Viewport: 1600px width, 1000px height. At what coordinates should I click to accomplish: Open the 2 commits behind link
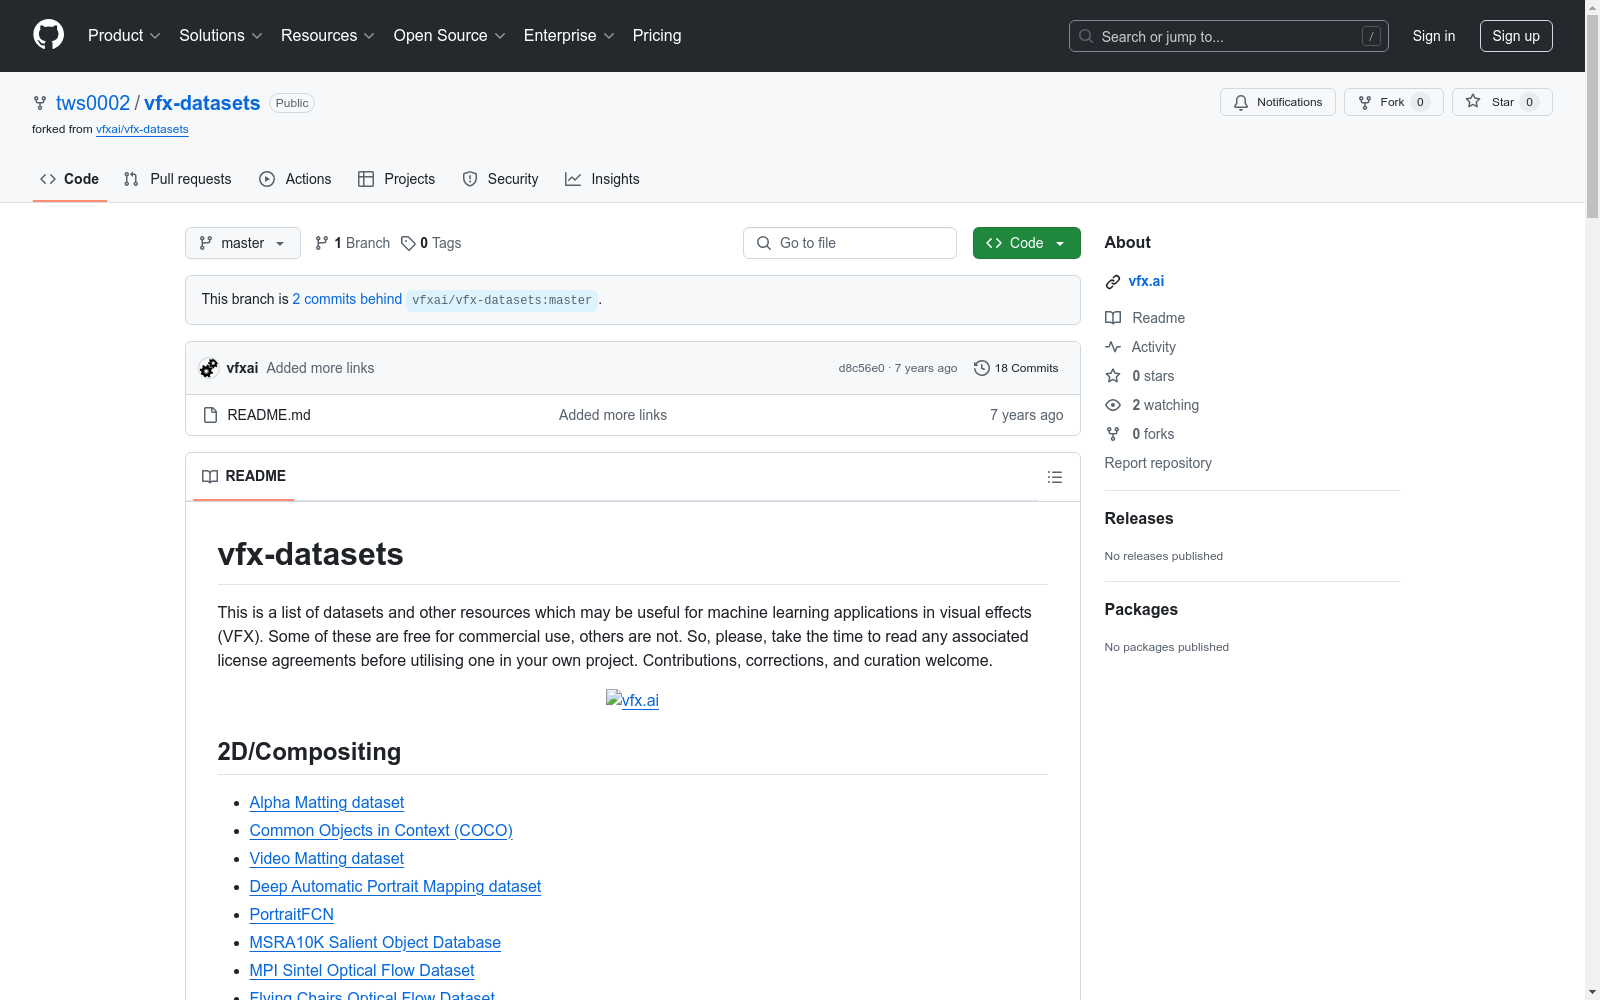point(347,299)
